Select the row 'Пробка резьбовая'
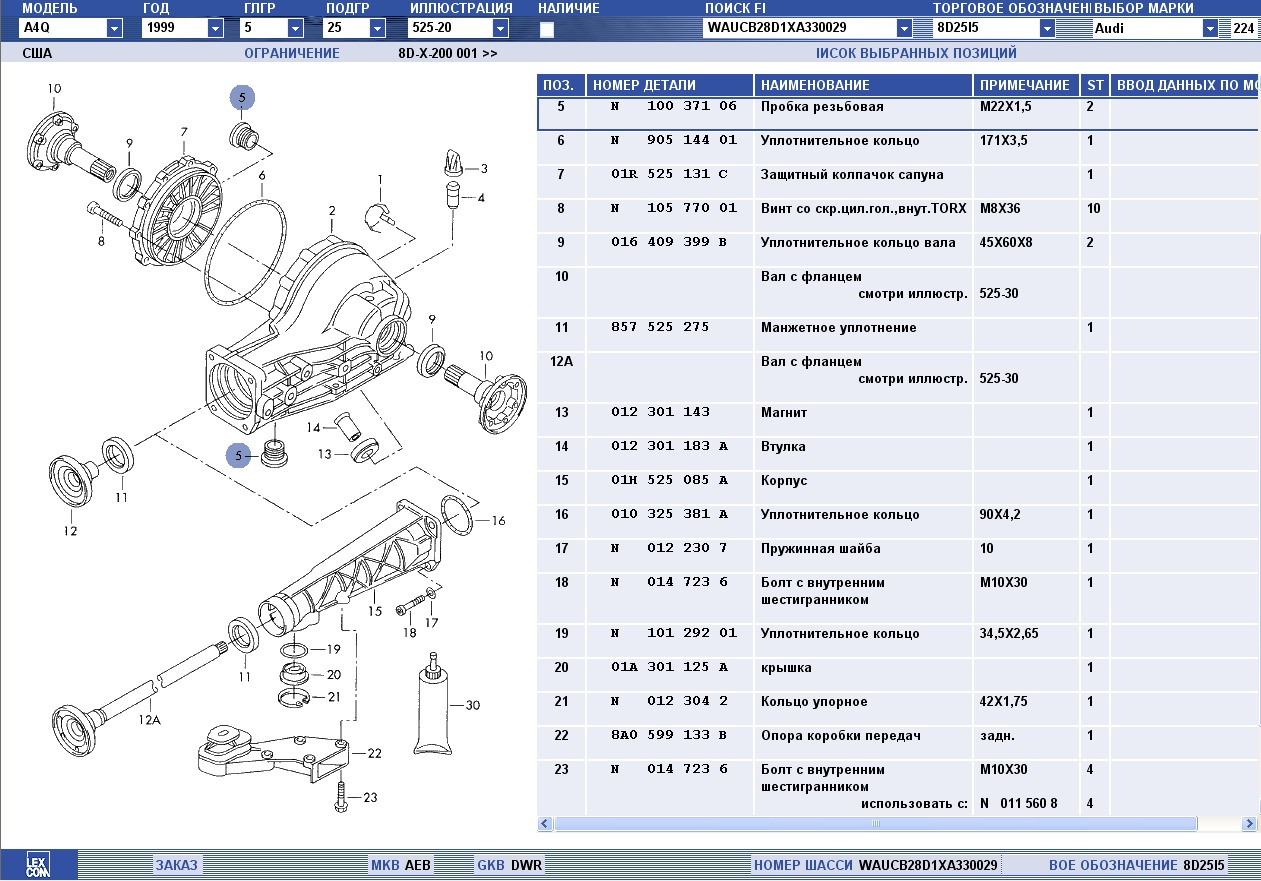Screen dimensions: 1261x881 (898, 113)
